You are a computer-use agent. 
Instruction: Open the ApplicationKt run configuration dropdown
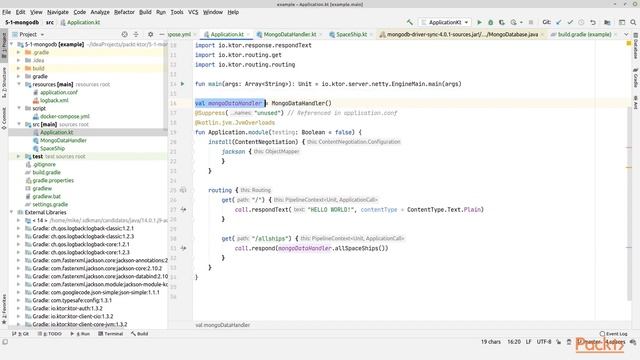point(445,22)
